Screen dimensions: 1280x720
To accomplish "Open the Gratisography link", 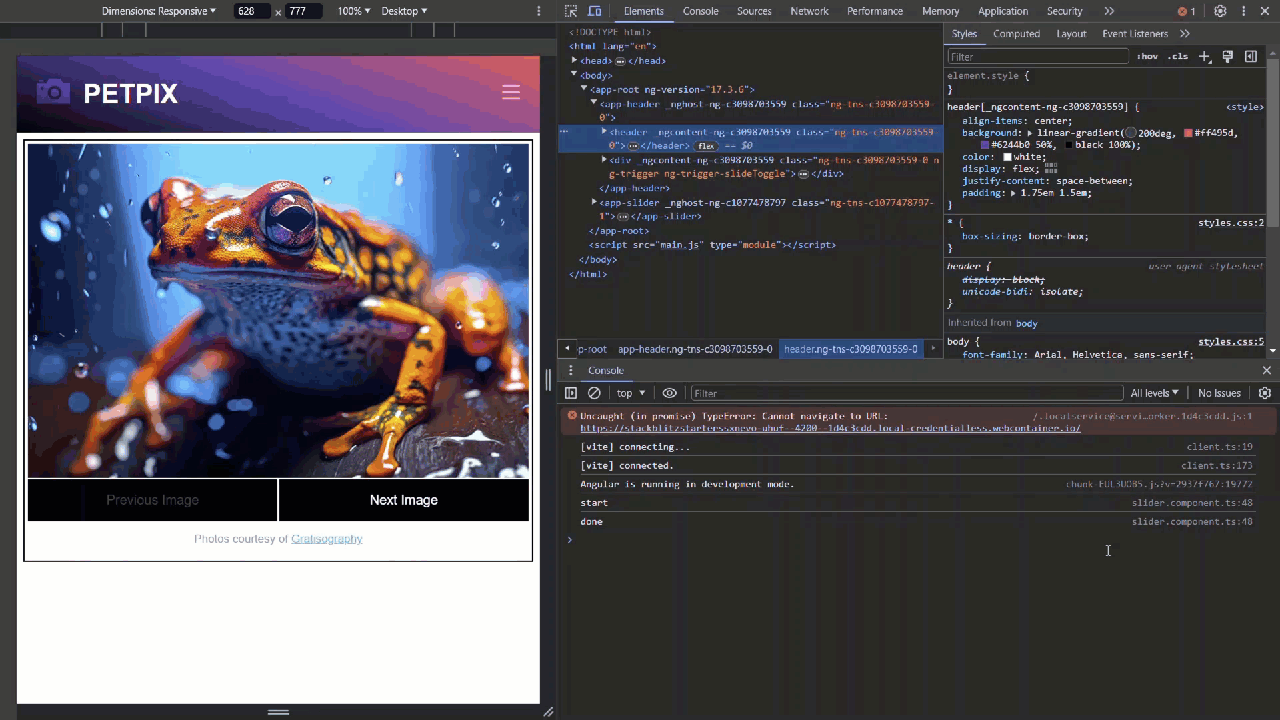I will (x=327, y=539).
